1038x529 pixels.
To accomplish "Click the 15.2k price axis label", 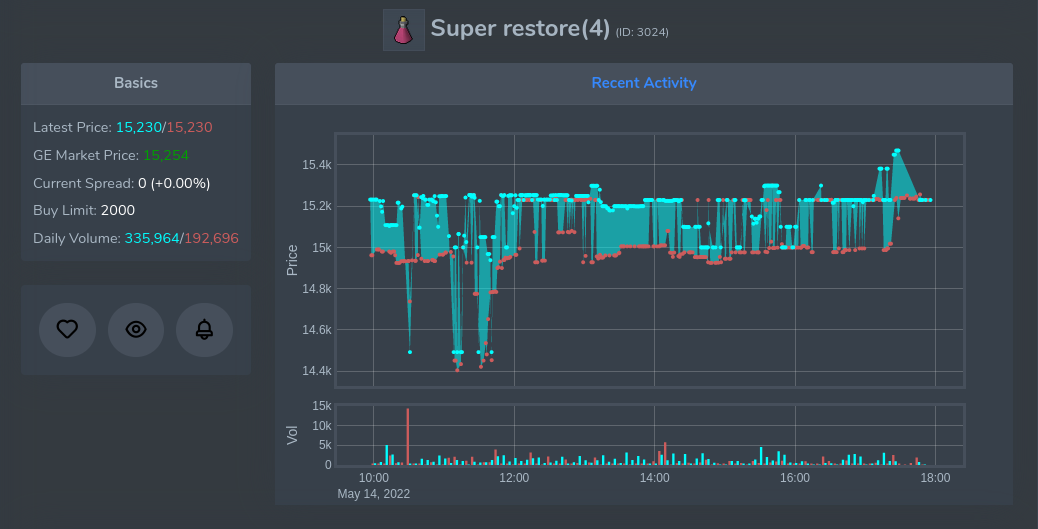I will (317, 206).
